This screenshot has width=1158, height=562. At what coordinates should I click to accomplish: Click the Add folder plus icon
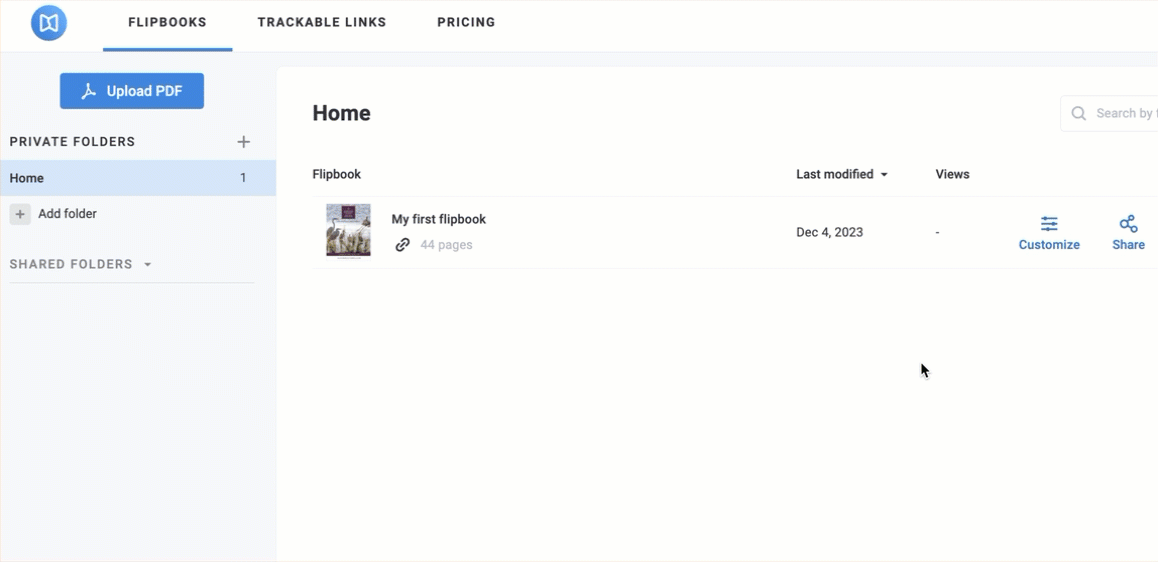20,214
